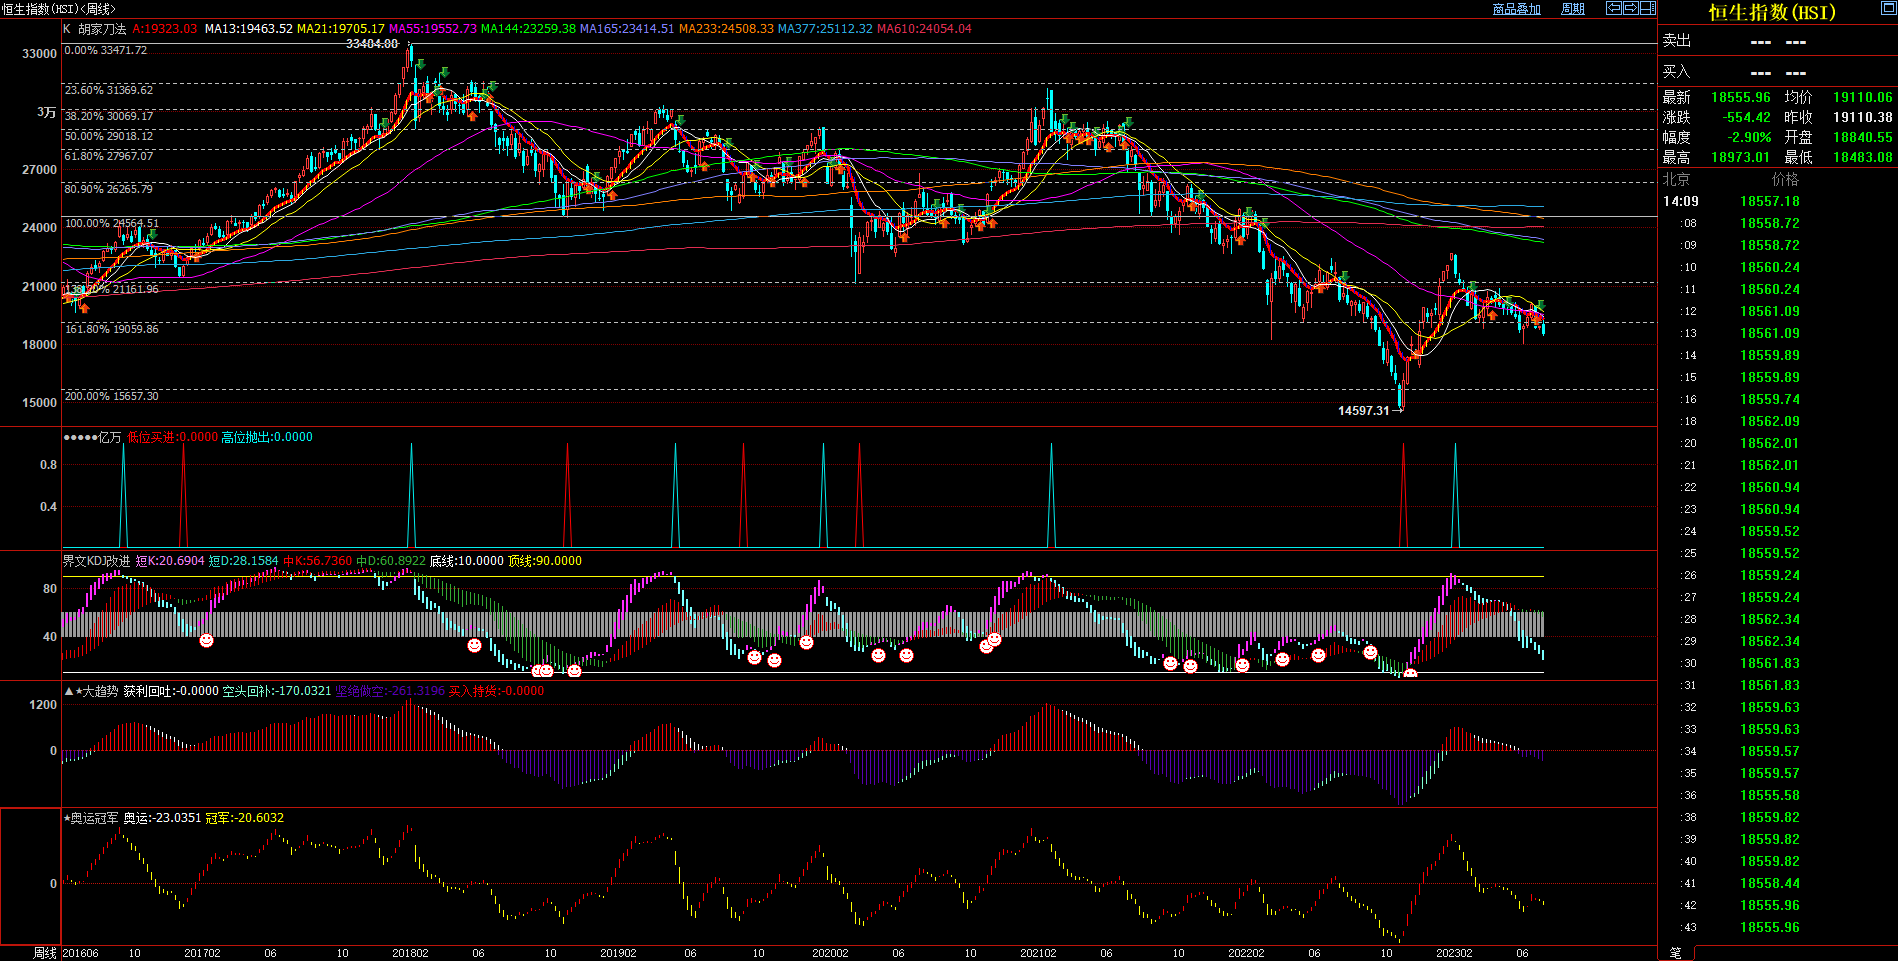Select the 笔 tab at bottom right

[1676, 952]
